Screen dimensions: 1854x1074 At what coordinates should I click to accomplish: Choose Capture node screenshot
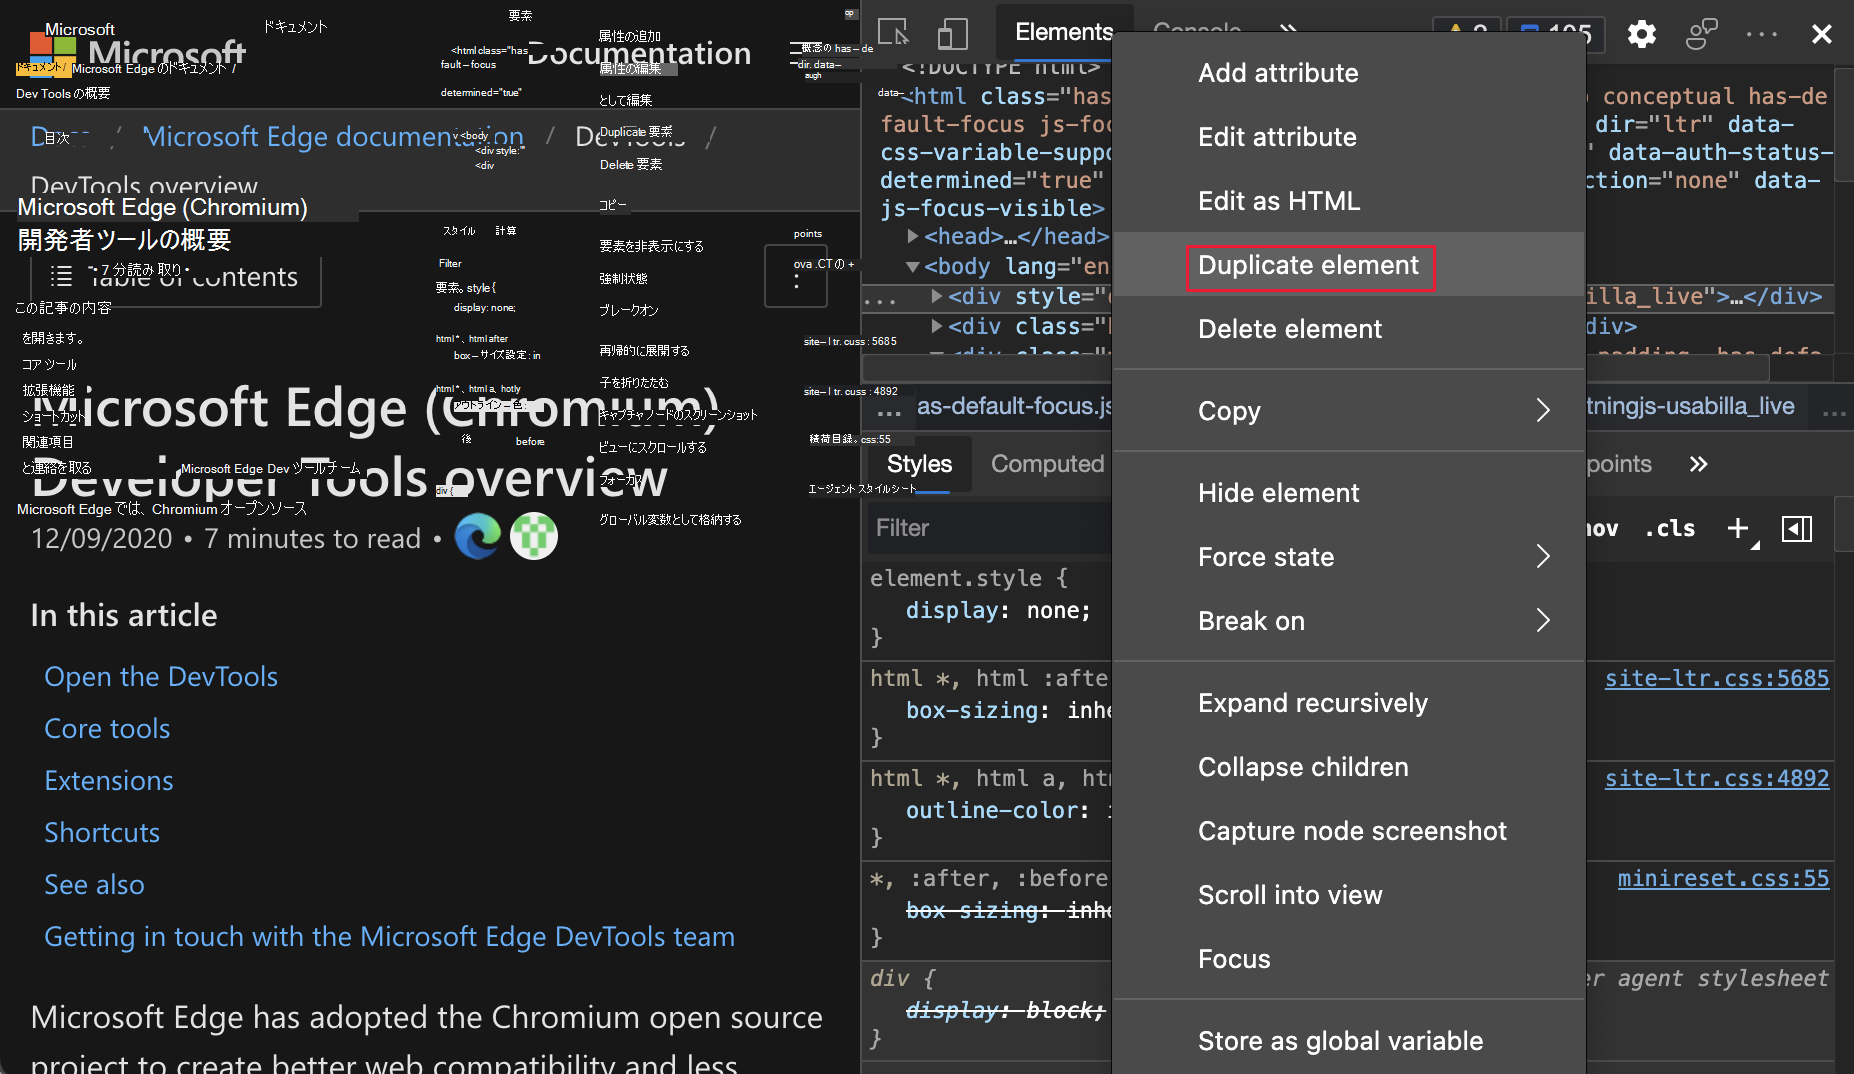tap(1348, 831)
